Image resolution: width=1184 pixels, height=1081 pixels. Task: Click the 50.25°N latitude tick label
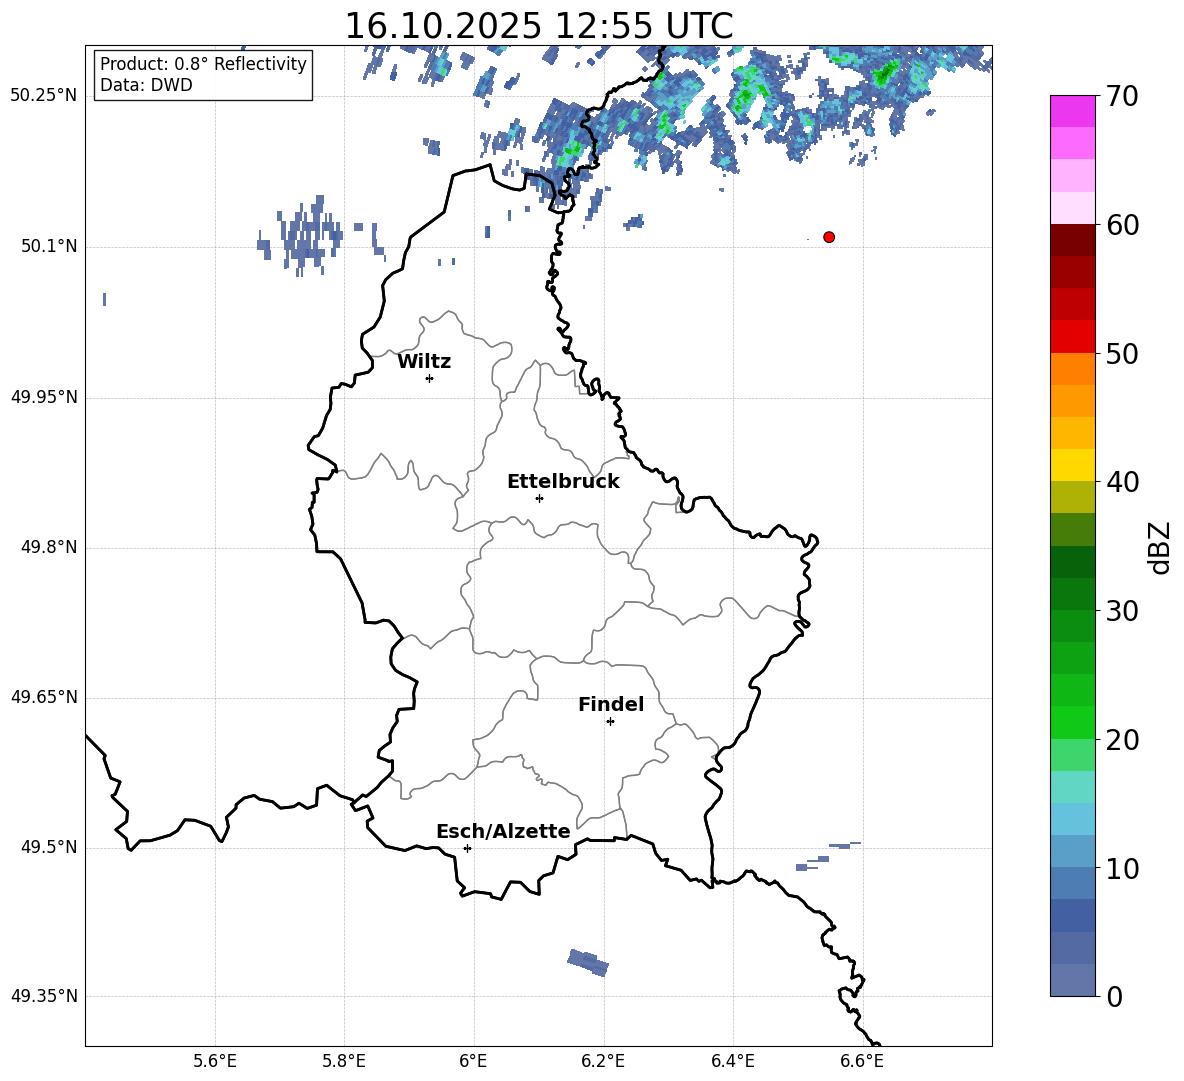44,96
